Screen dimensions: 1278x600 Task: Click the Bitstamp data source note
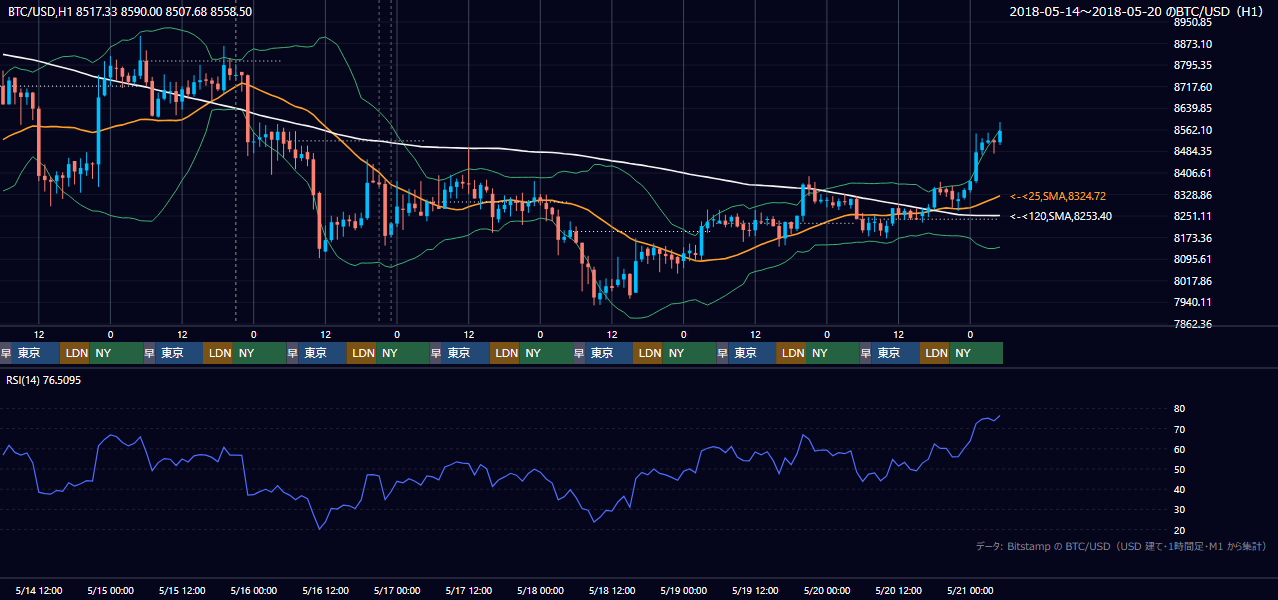pyautogui.click(x=1121, y=546)
